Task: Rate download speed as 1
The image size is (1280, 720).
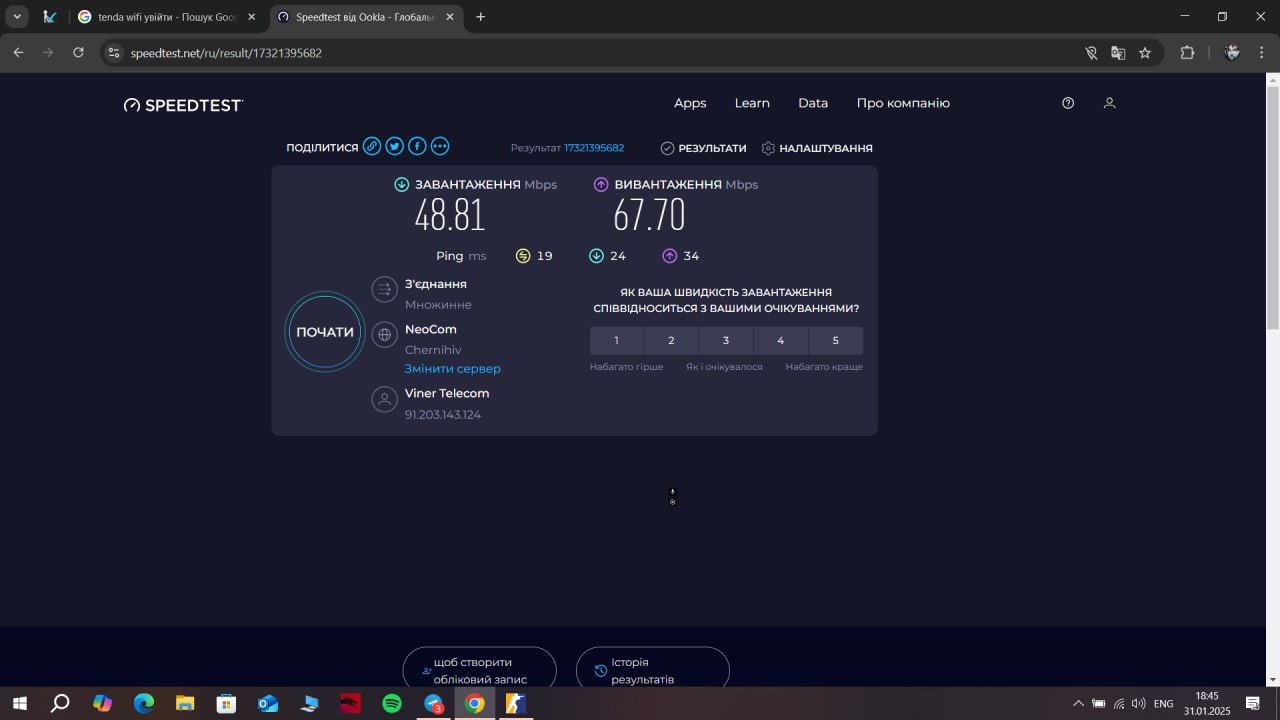Action: [x=616, y=340]
